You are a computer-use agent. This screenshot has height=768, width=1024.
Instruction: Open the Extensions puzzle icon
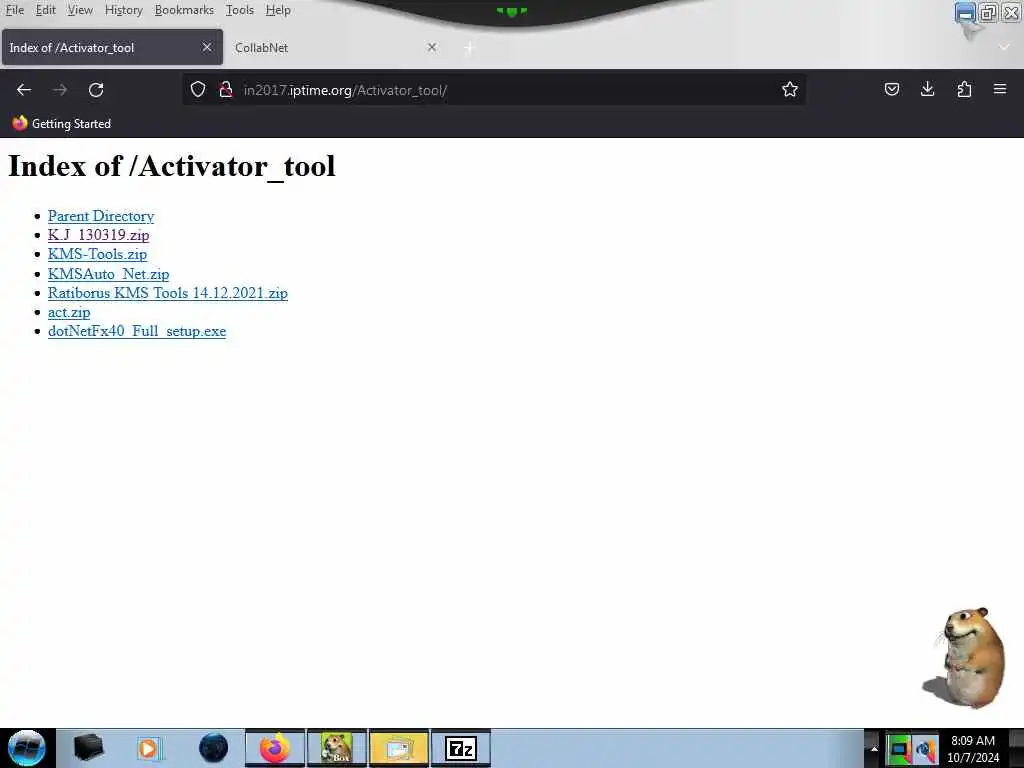(964, 89)
